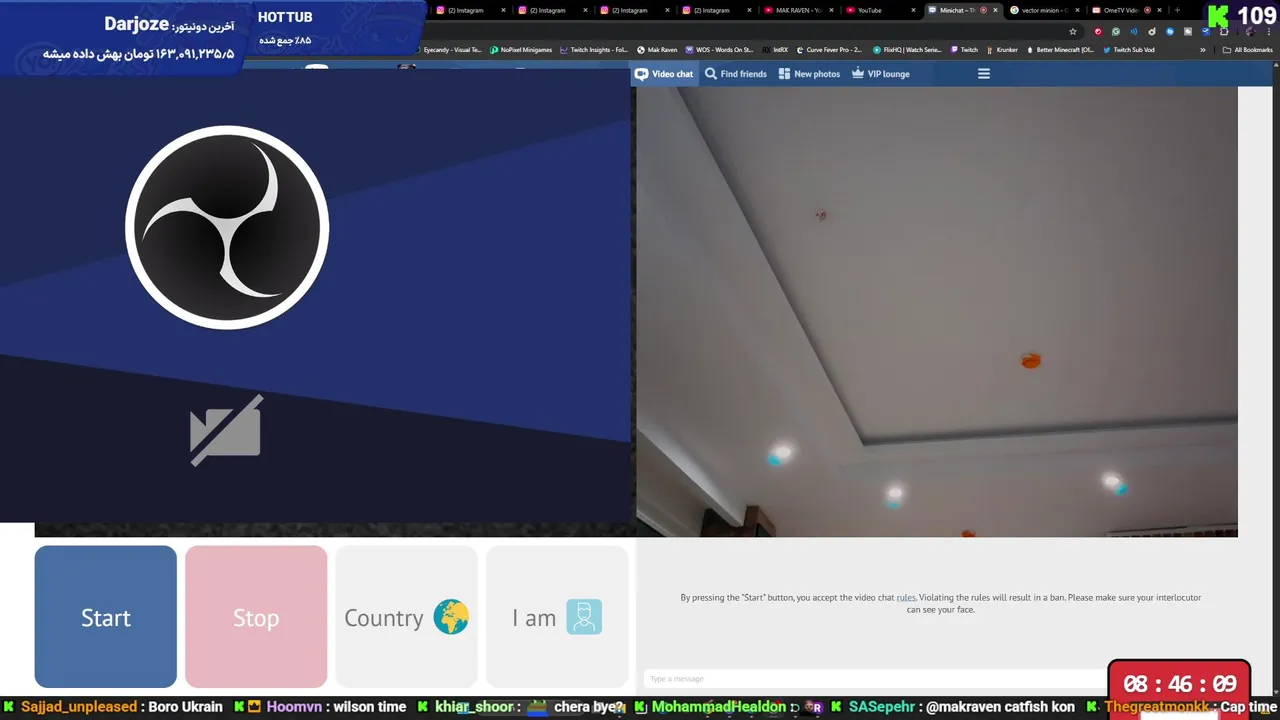Open the FlixHQ bookmark
This screenshot has height=720, width=1280.
(907, 49)
